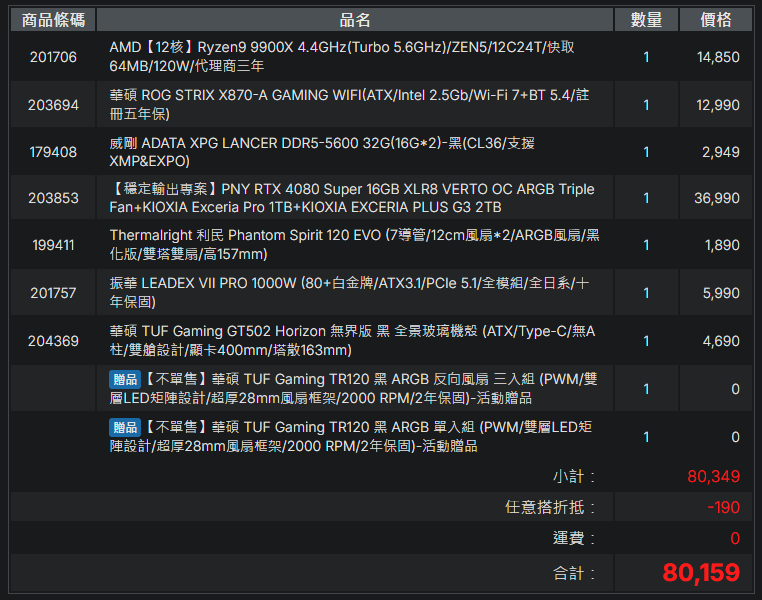Click the TUF Gaming TR120 單入組 gift description
The image size is (762, 600).
click(350, 437)
